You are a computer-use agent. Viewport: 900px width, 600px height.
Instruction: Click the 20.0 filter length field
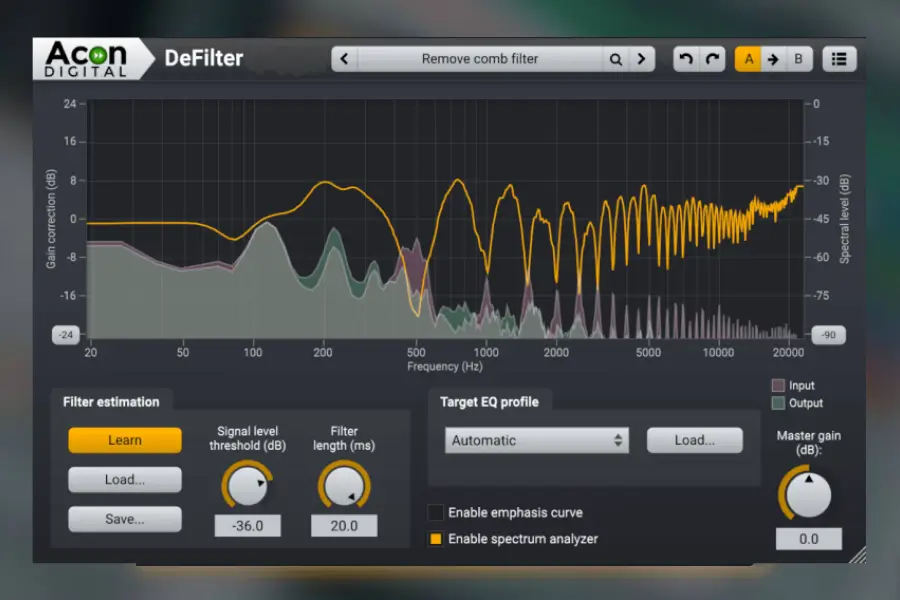tap(344, 526)
